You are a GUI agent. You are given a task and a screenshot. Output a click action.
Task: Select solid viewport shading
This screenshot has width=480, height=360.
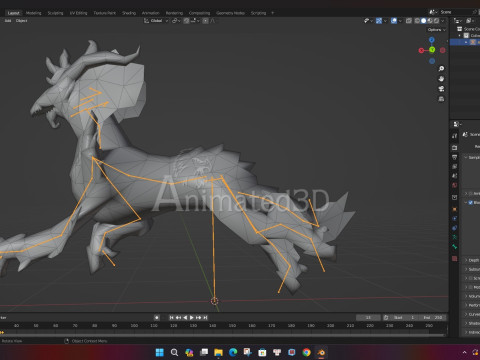423,21
